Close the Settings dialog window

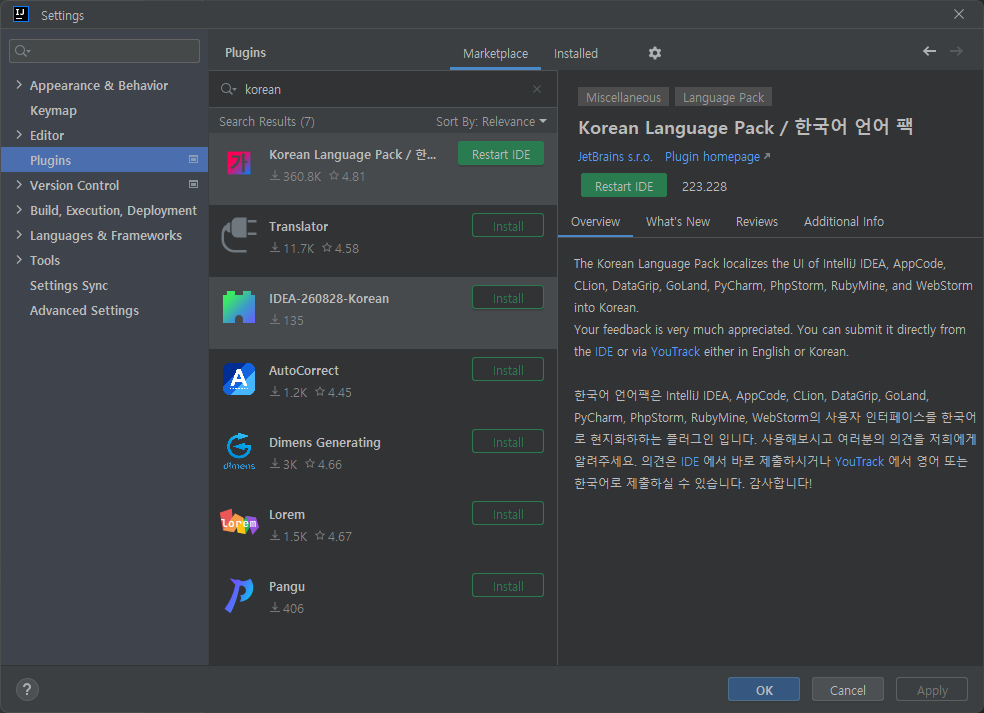pos(959,14)
